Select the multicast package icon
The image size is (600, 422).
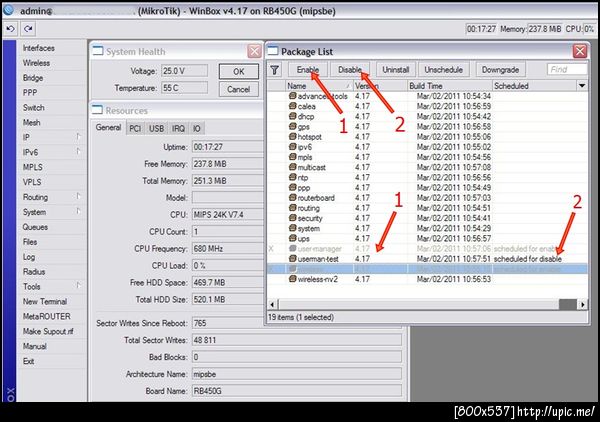292,167
